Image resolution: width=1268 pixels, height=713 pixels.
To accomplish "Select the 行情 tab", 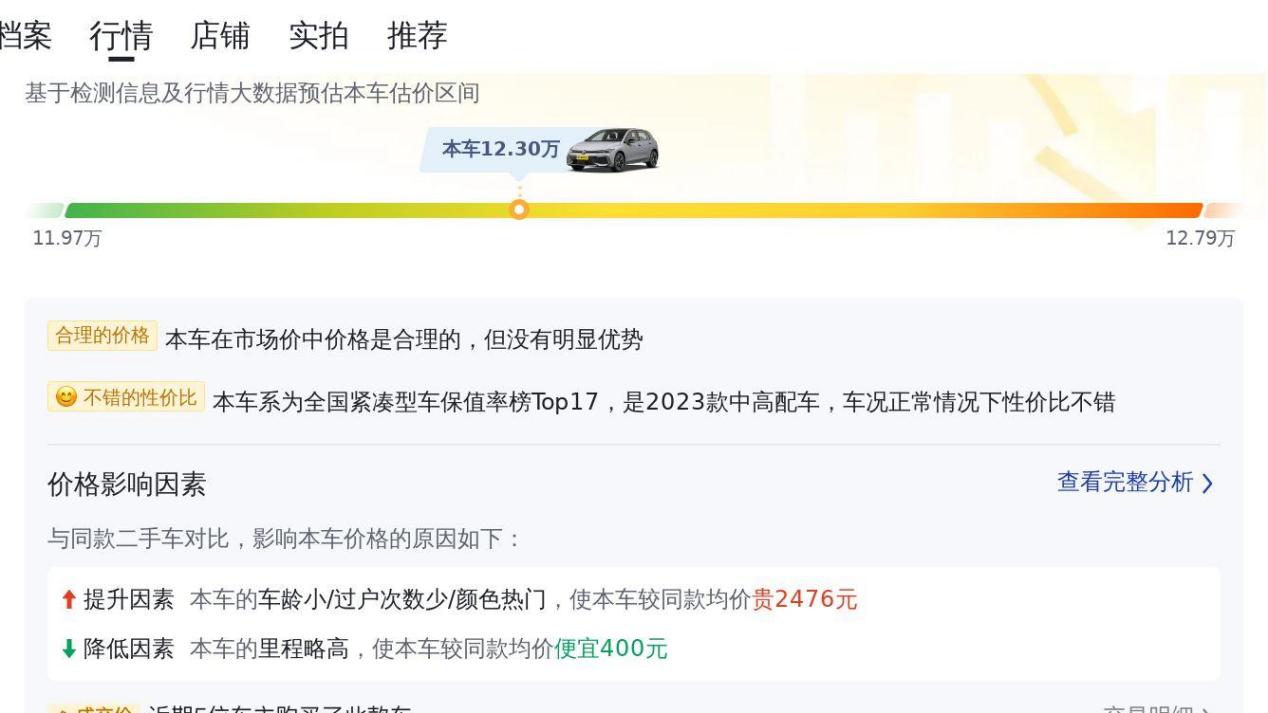I will pyautogui.click(x=121, y=36).
